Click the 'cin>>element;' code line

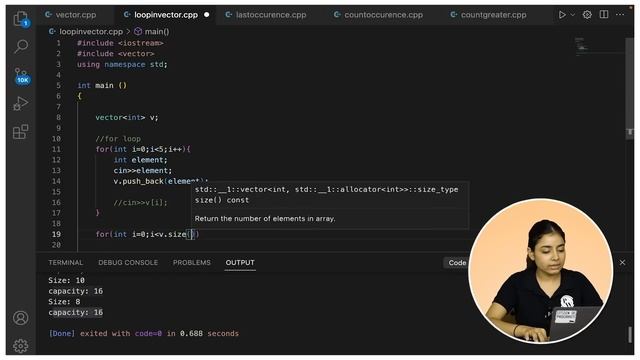[143, 171]
